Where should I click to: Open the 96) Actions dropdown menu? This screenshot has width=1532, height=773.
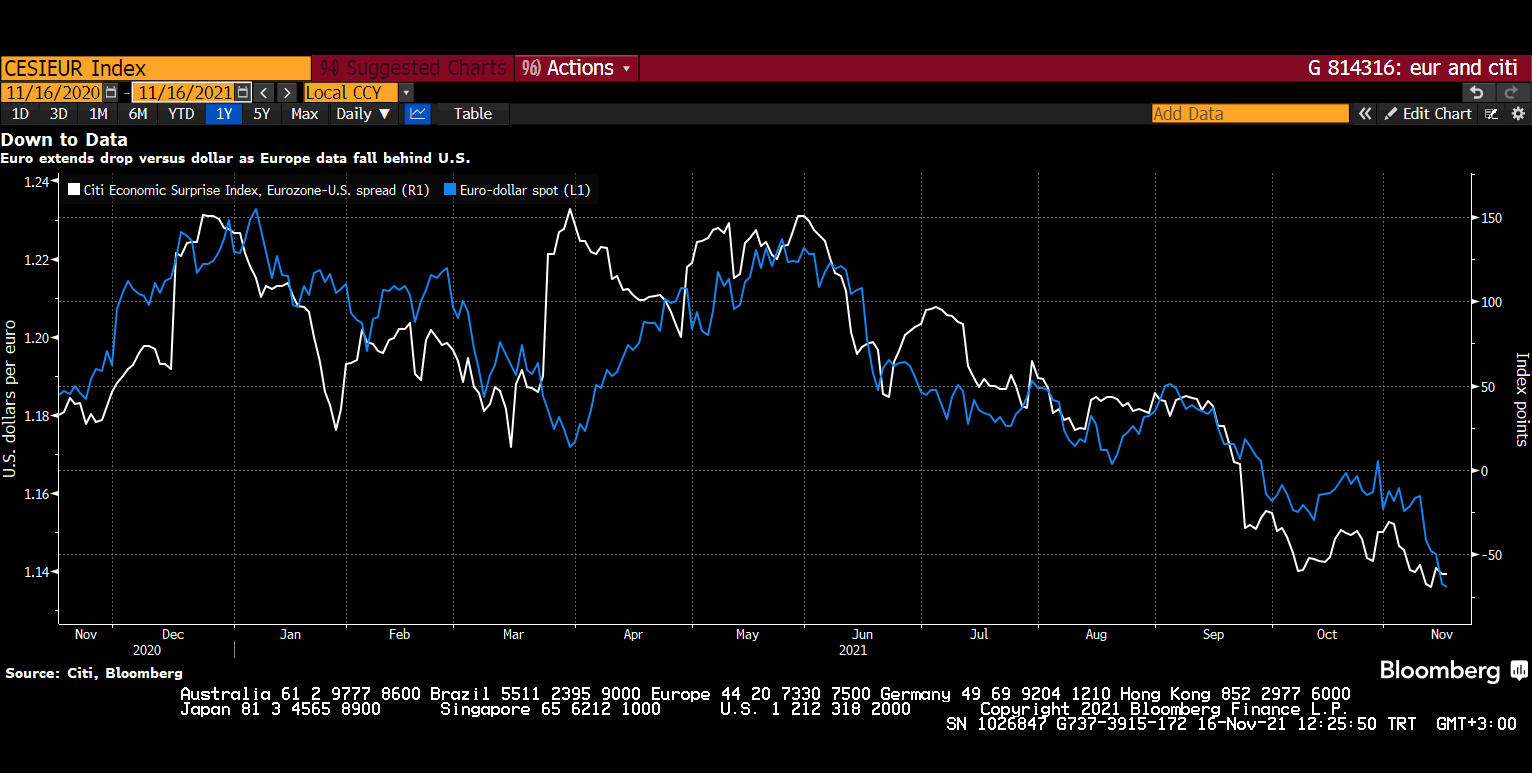click(x=577, y=68)
